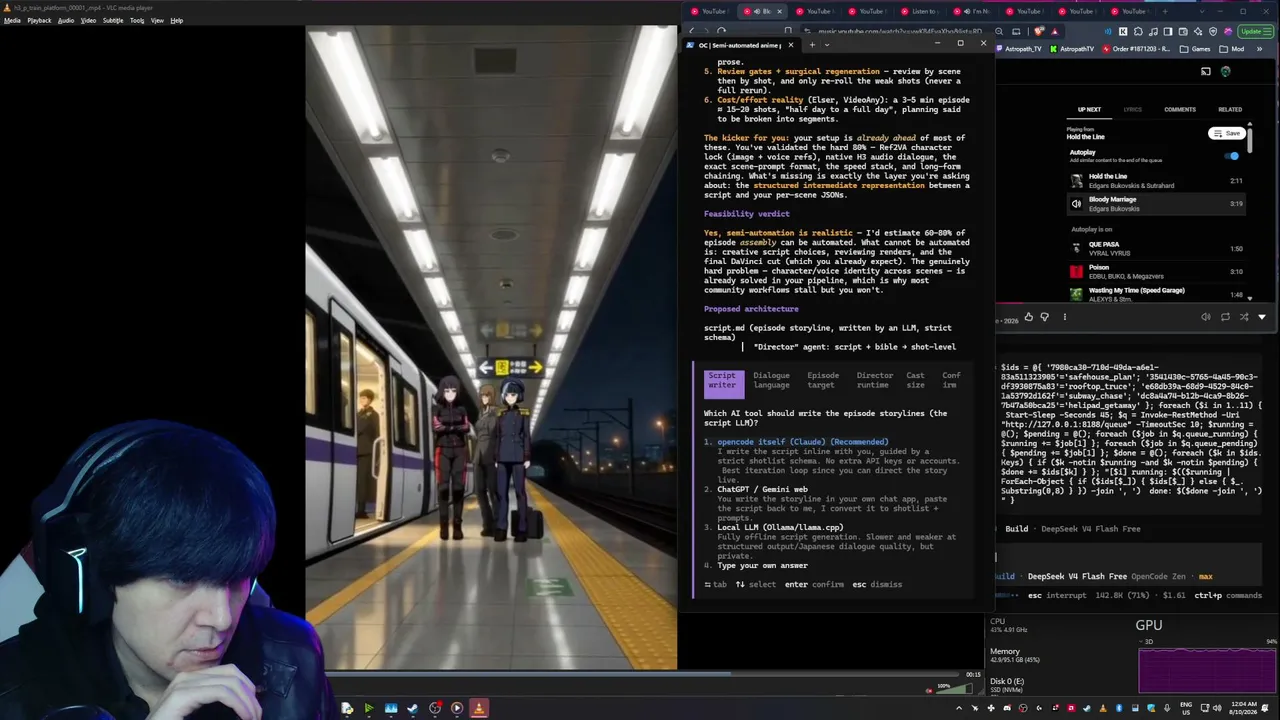The height and width of the screenshot is (720, 1280).
Task: Show hidden system tray icons chevron
Action: pos(958,708)
